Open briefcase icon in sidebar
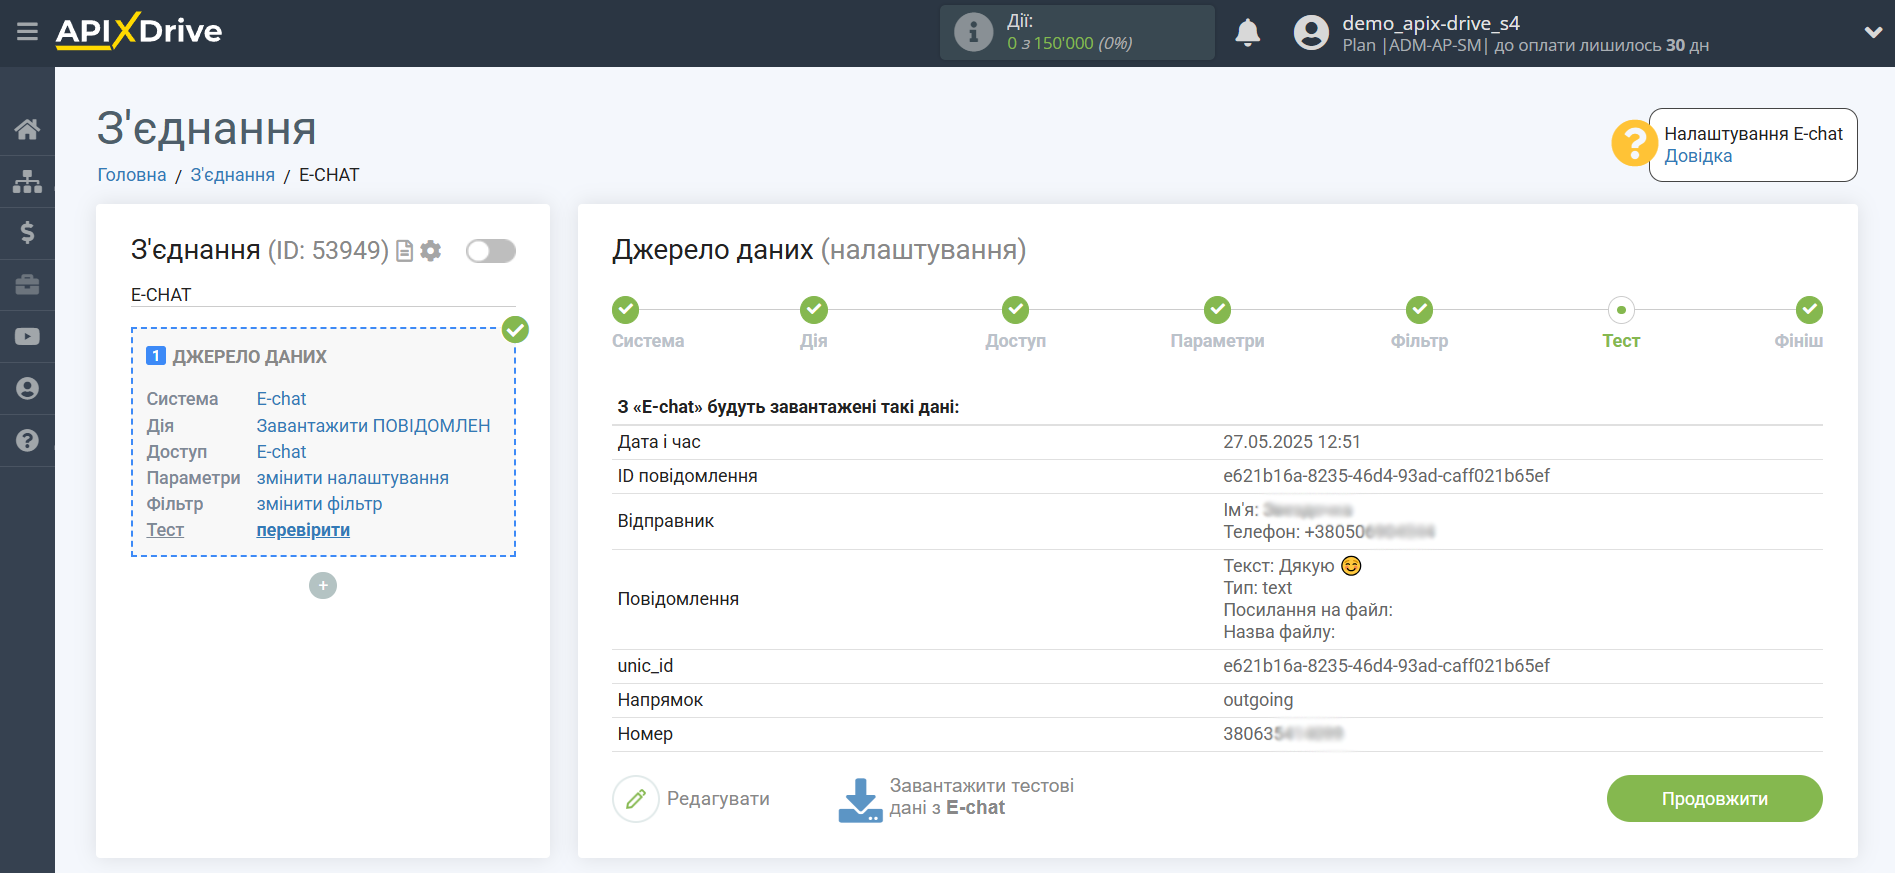The width and height of the screenshot is (1895, 873). click(x=27, y=285)
